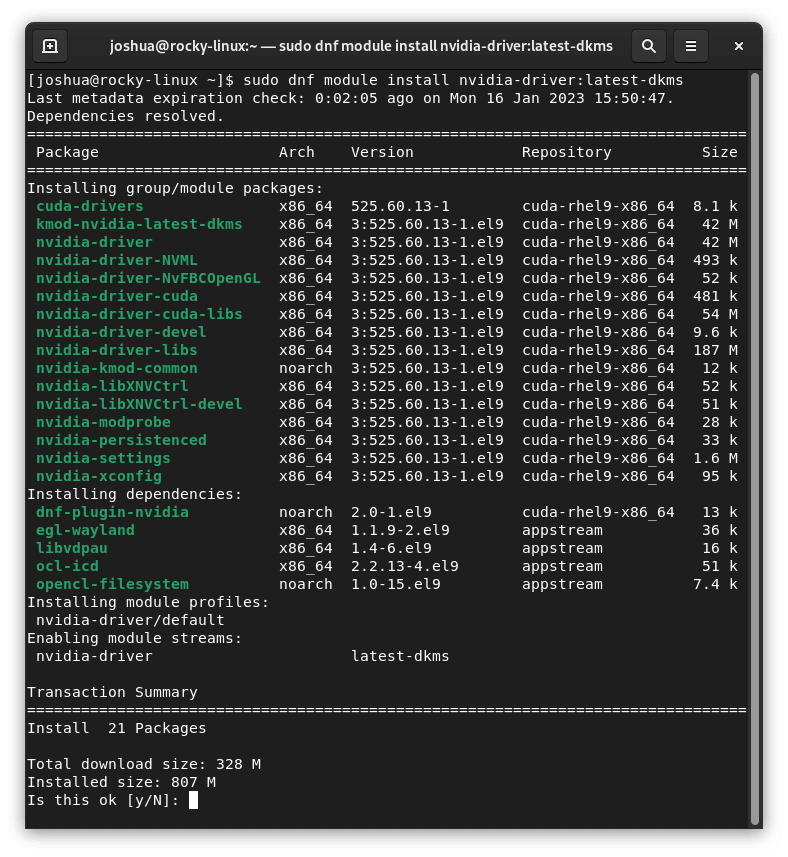Click the nvidia-modprobe package name

point(103,422)
